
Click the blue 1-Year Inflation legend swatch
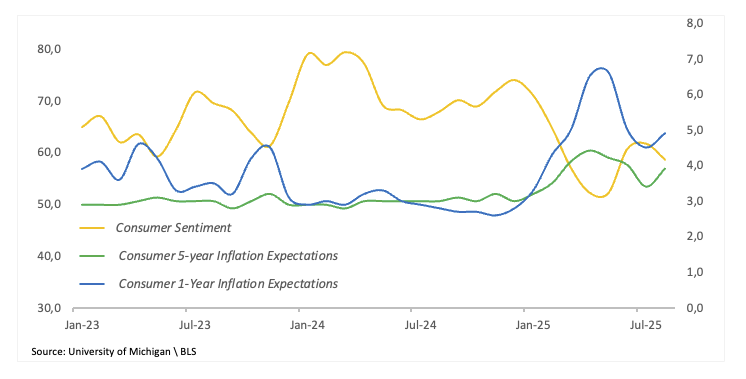(92, 284)
